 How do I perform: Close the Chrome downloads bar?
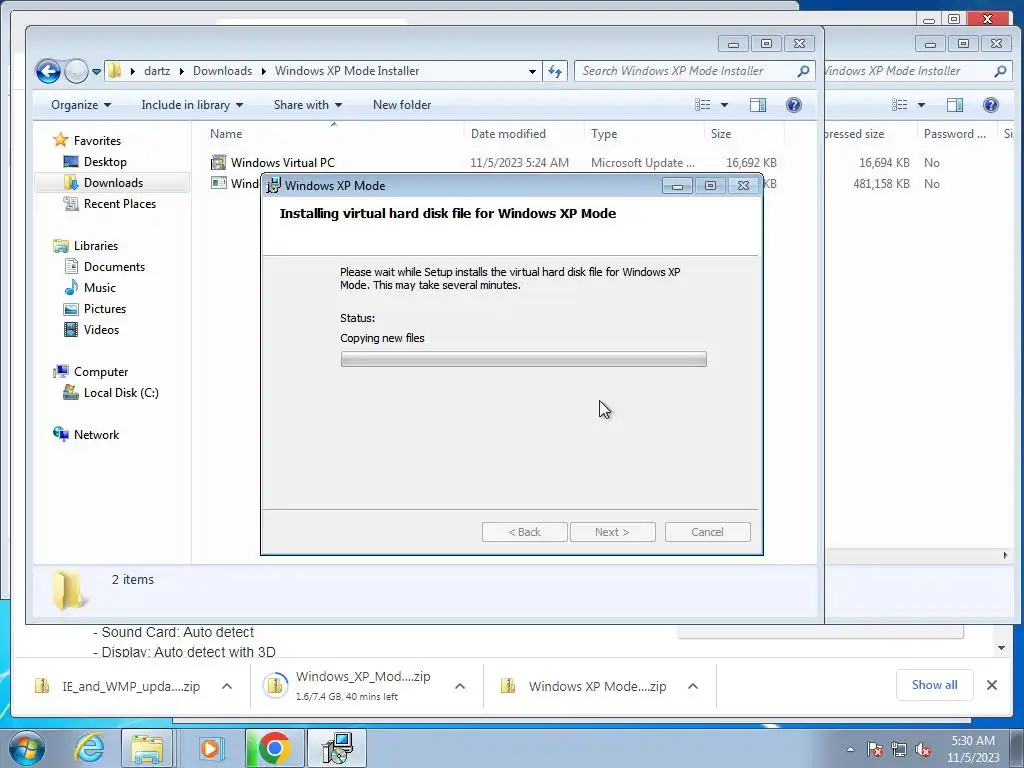[991, 684]
